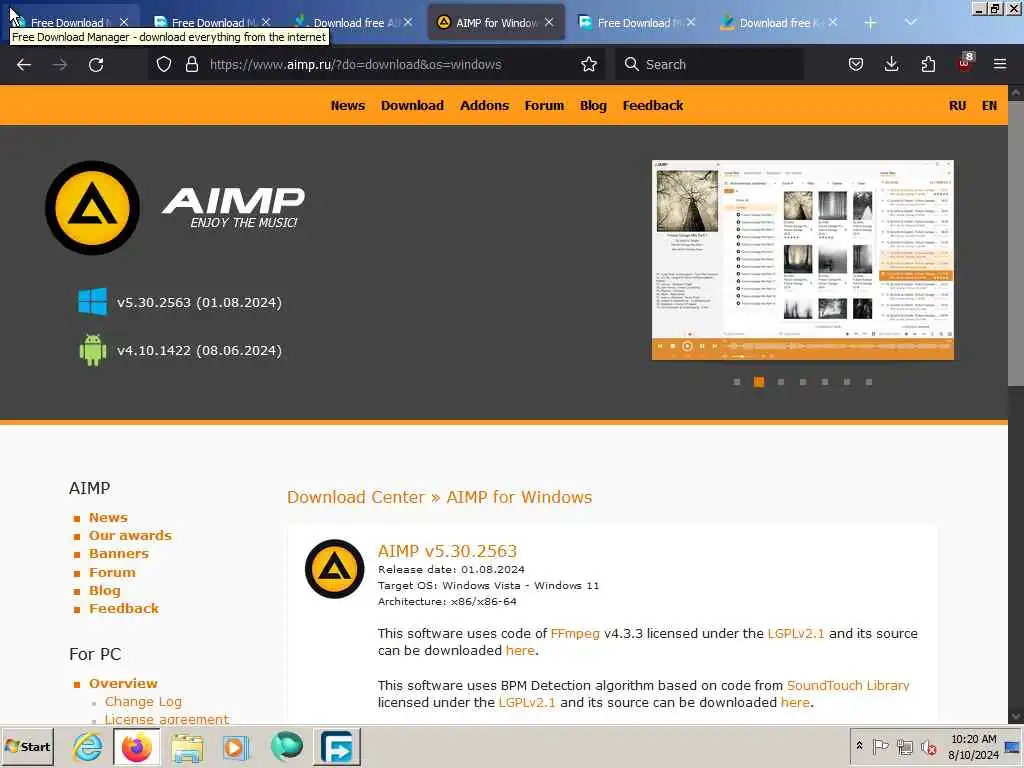Open the SoundTouch Library link
This screenshot has width=1024, height=768.
tap(848, 686)
